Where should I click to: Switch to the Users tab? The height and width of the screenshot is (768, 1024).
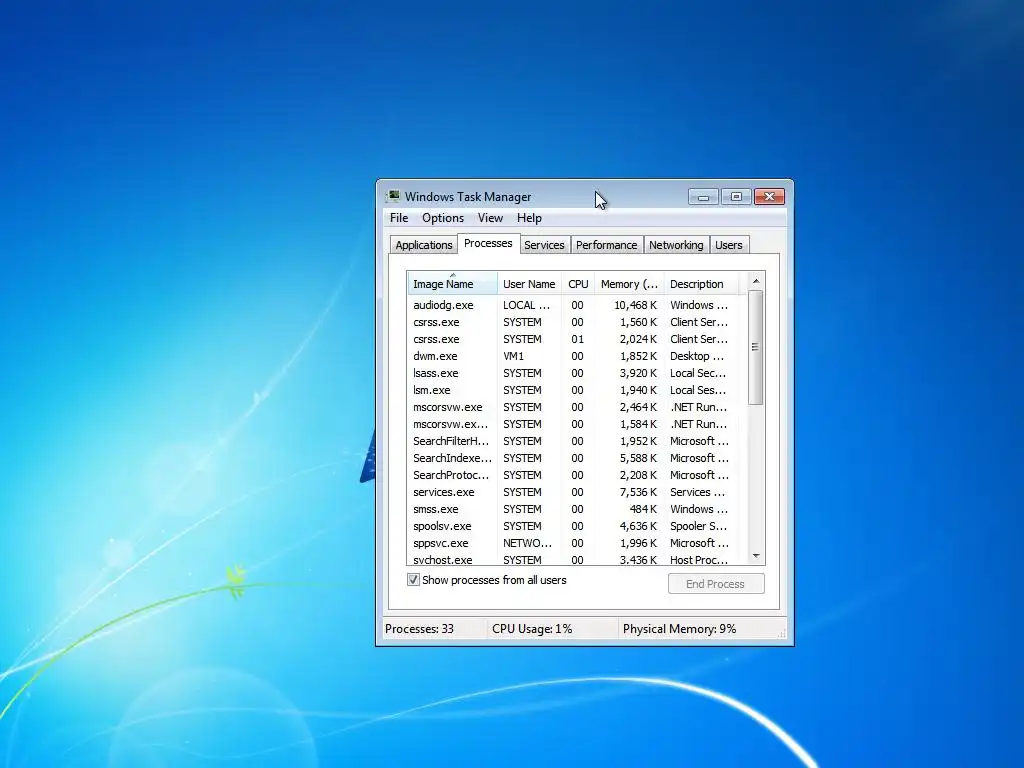729,245
